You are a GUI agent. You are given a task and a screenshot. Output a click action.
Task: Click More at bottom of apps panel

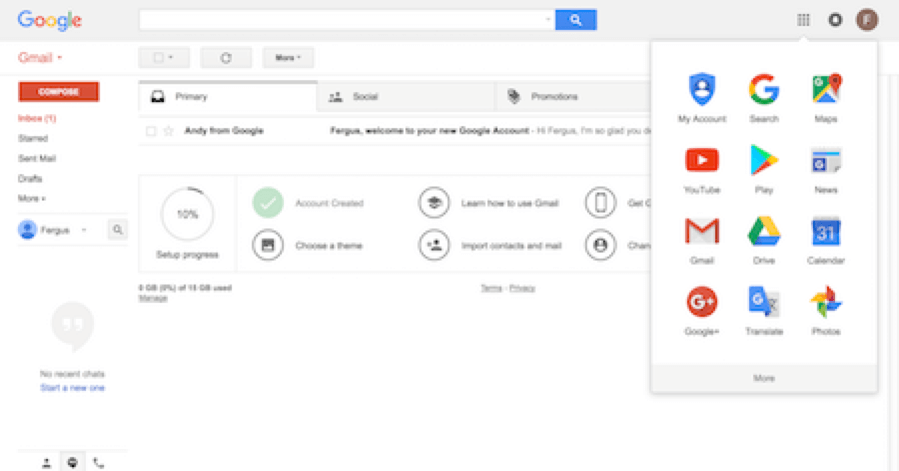[x=764, y=378]
